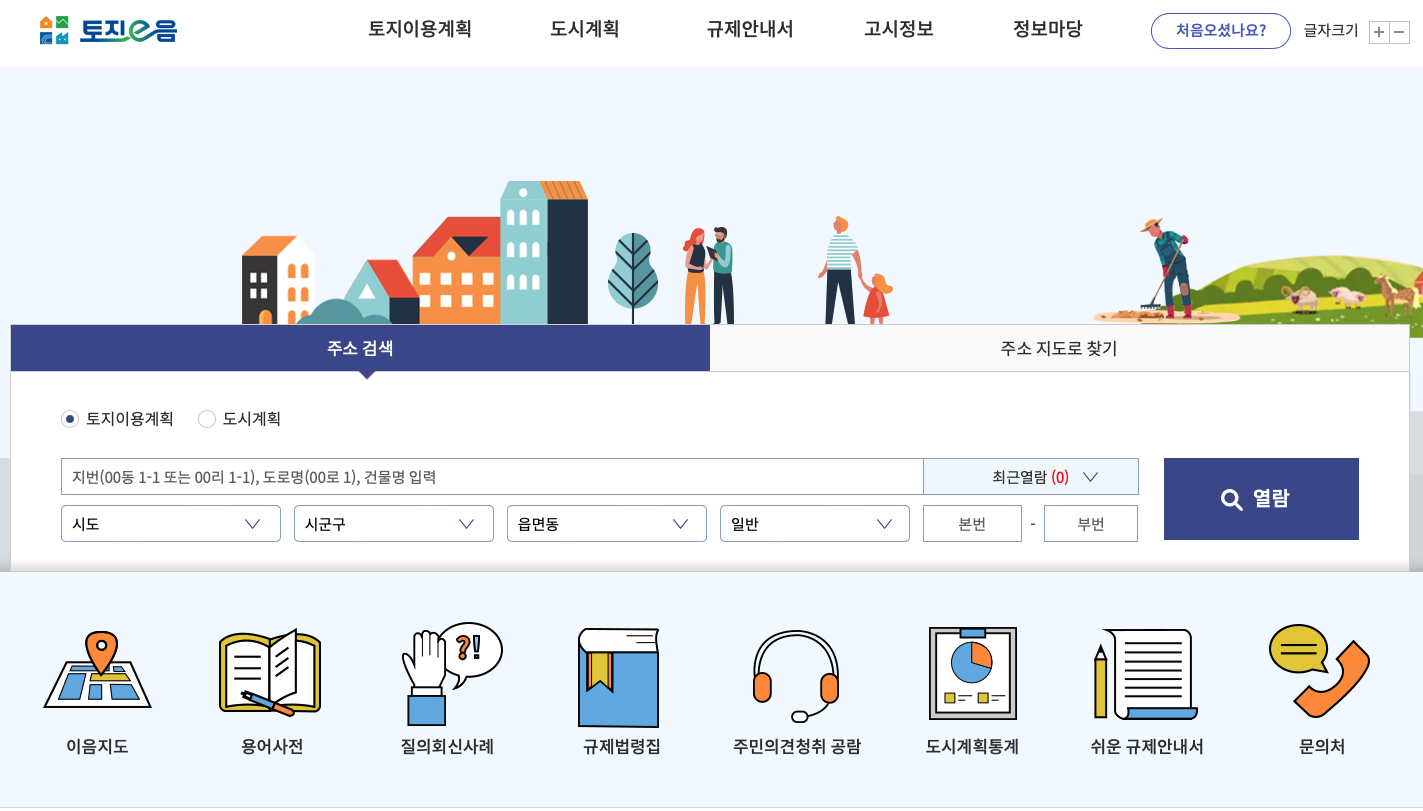The image size is (1423, 811).
Task: Select the 토지이용계획 radio button
Action: tap(69, 419)
